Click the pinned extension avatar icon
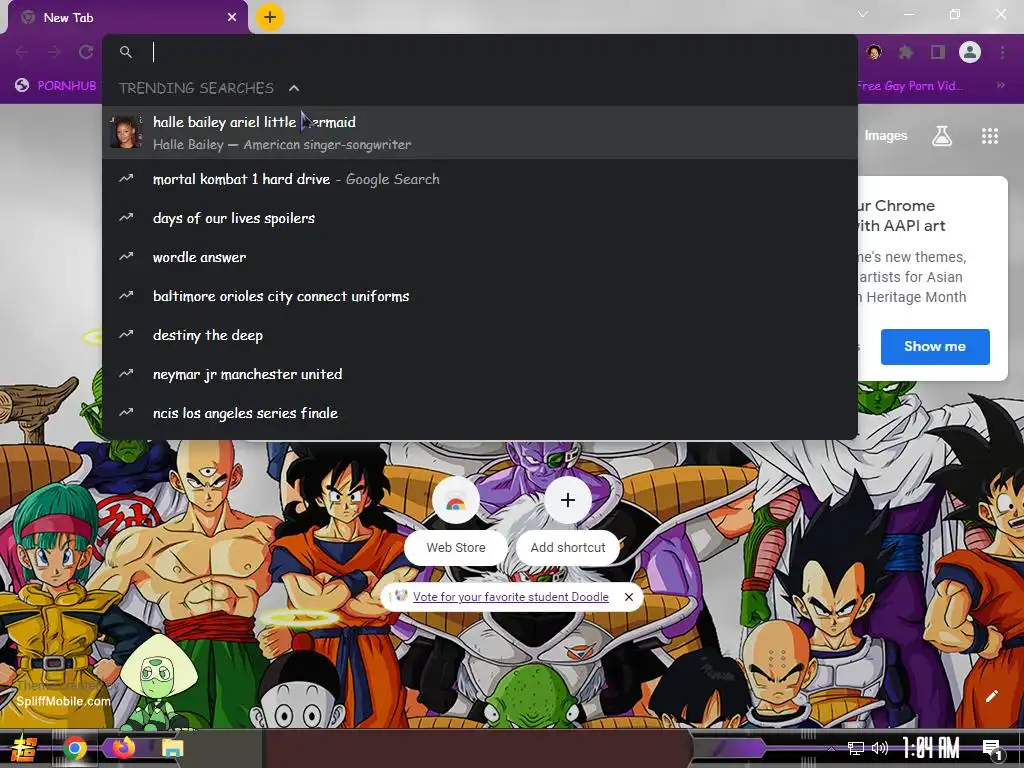The width and height of the screenshot is (1024, 768). tap(874, 52)
